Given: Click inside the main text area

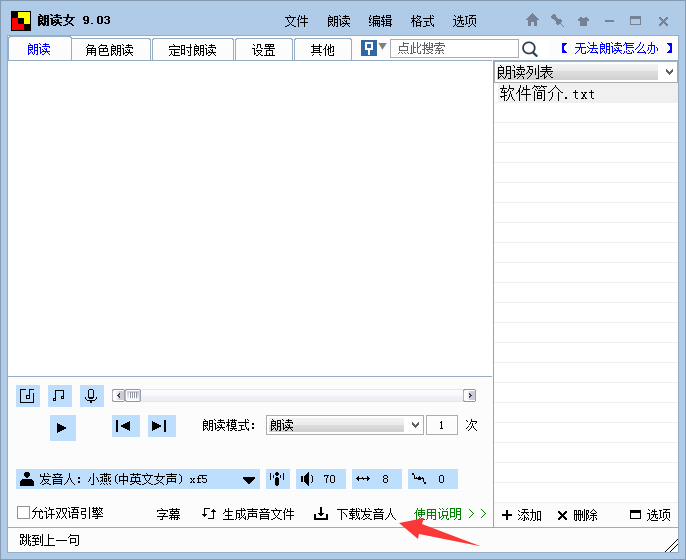Looking at the screenshot, I should [x=250, y=218].
